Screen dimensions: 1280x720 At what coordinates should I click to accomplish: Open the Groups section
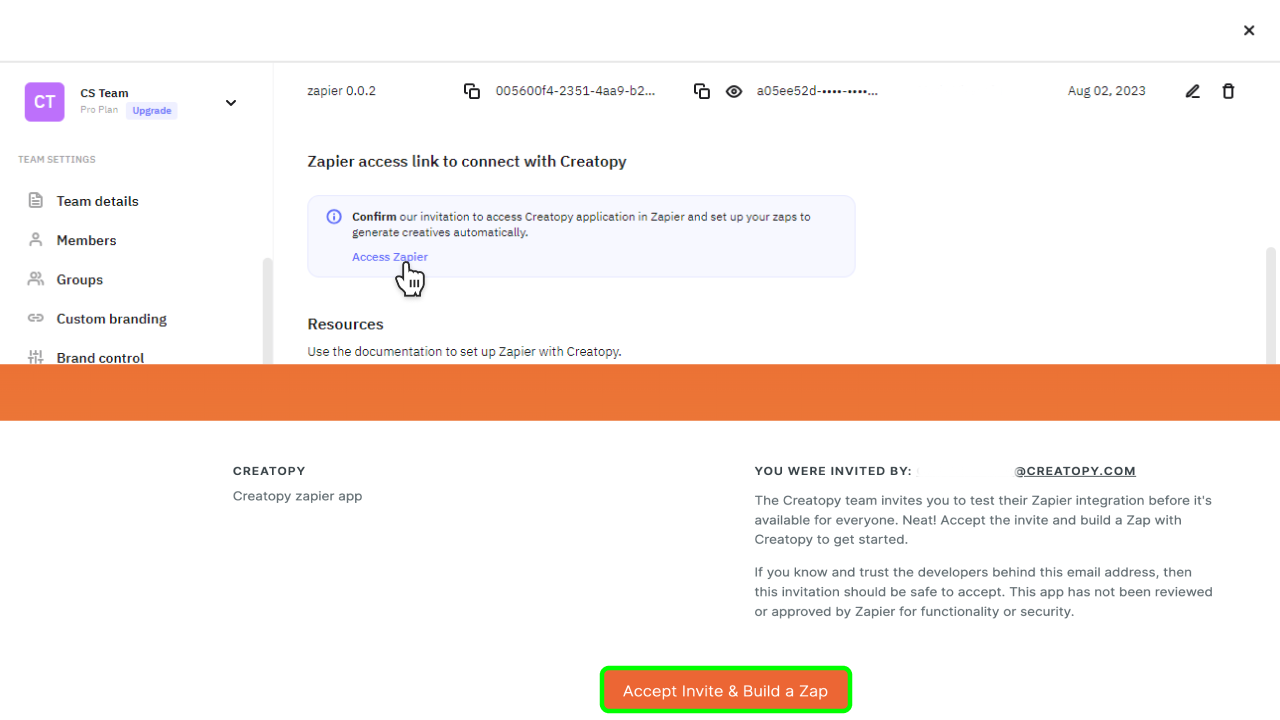[79, 280]
